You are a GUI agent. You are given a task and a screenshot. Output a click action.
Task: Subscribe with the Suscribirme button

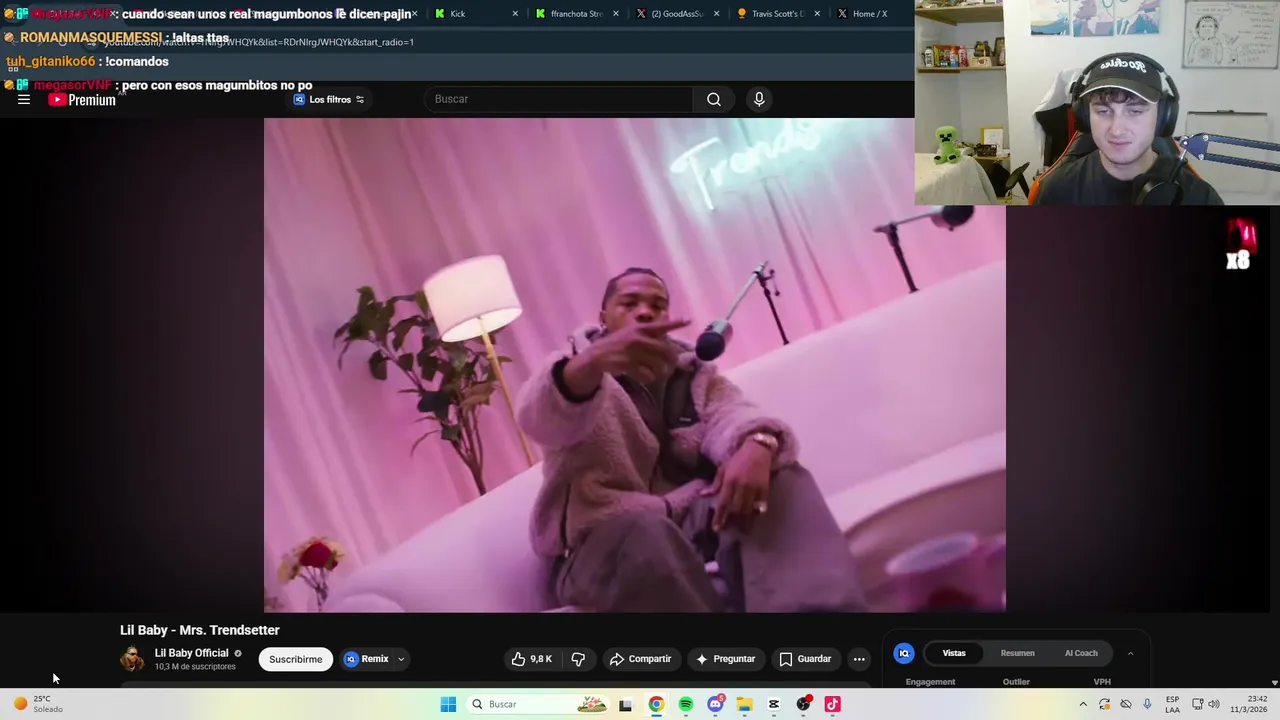coord(296,659)
